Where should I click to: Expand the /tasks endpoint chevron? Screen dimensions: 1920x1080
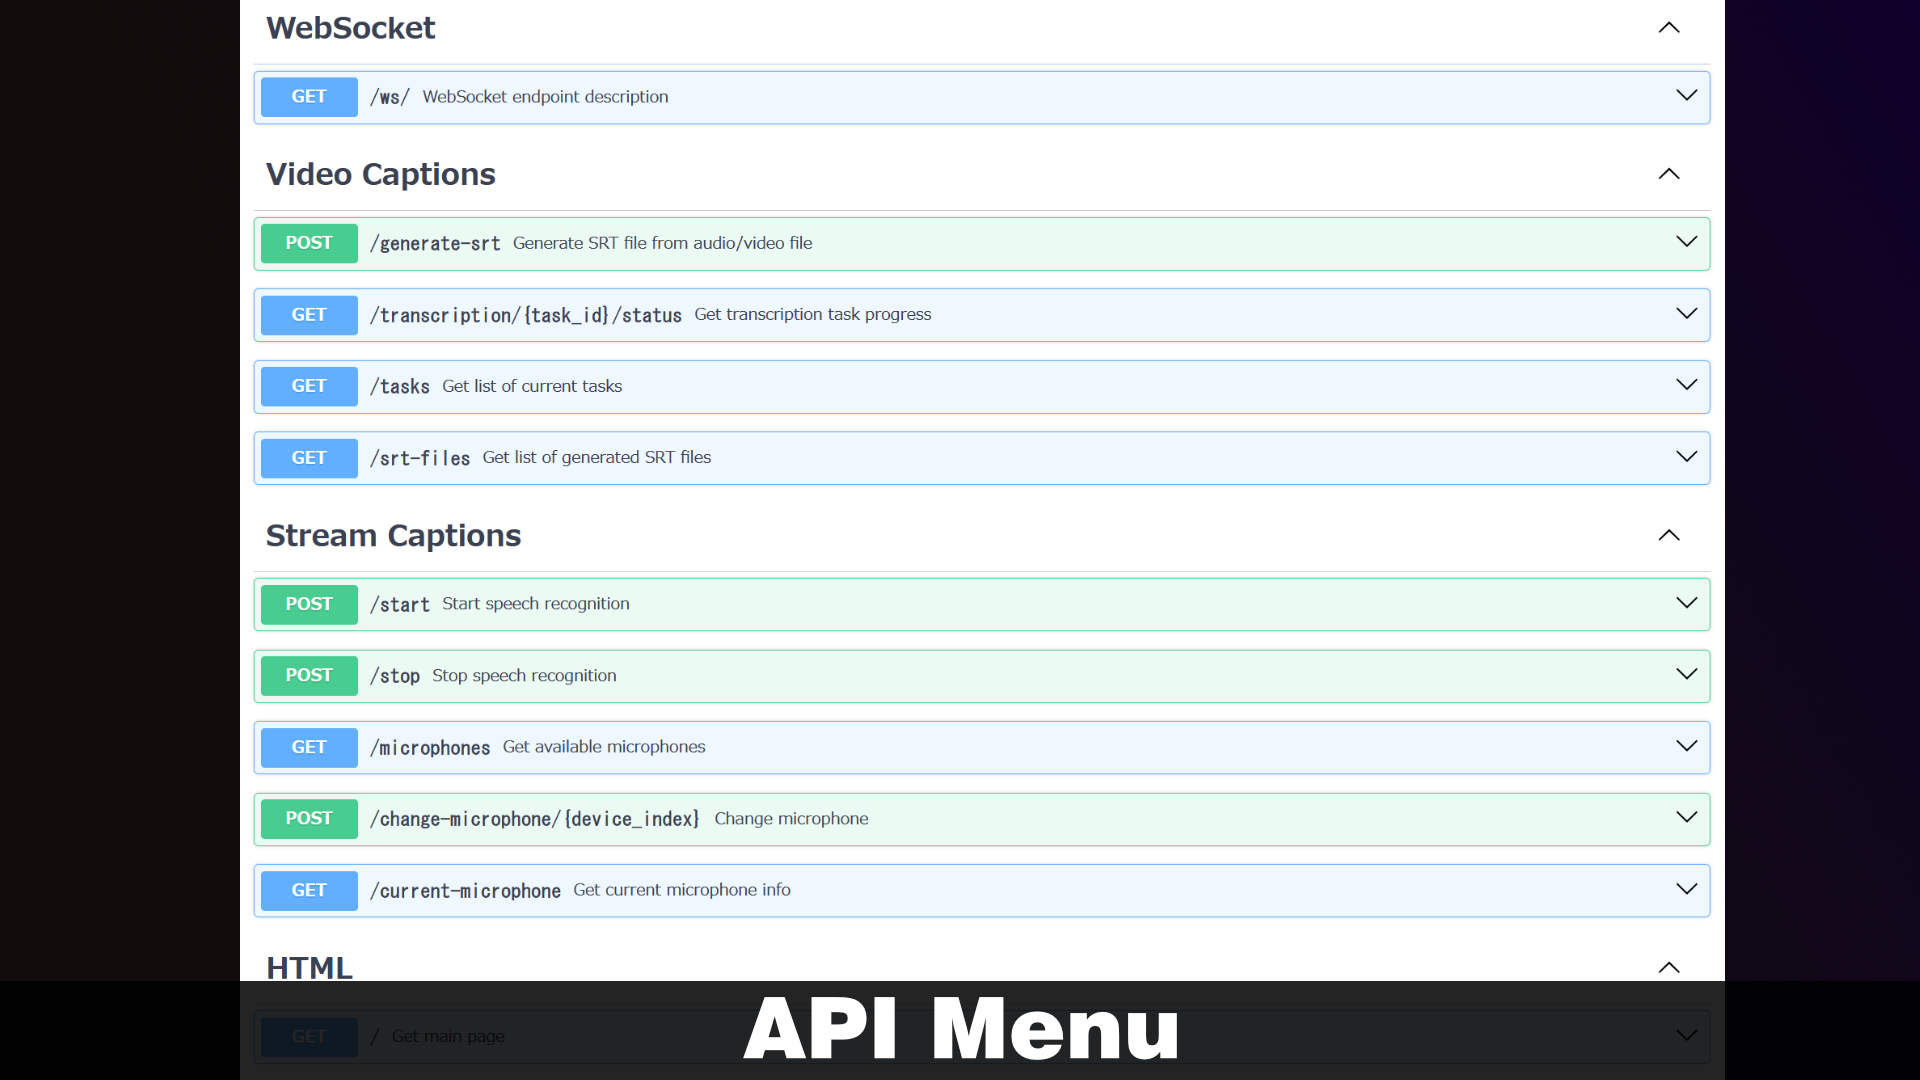pos(1686,385)
